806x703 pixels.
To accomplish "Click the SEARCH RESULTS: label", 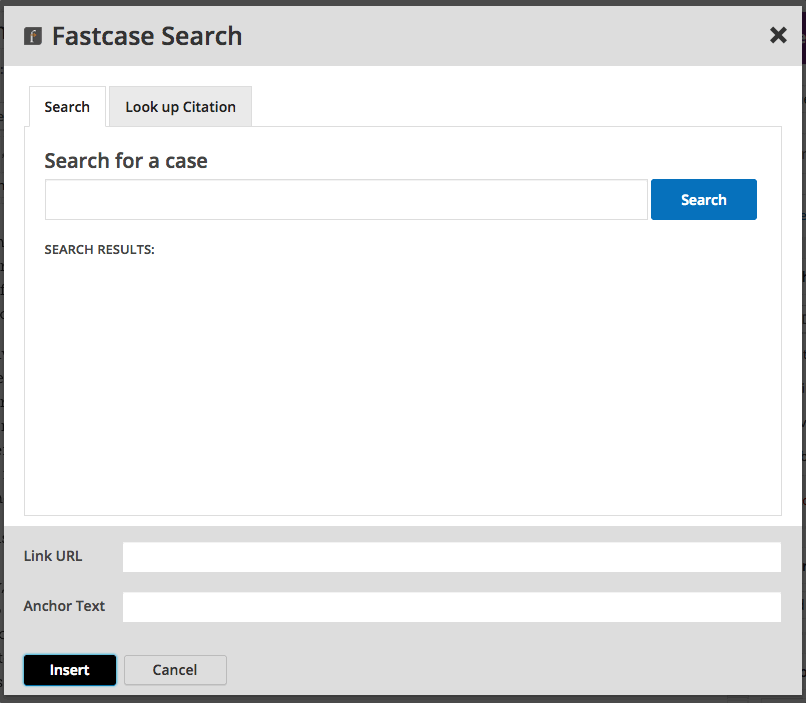I will [99, 250].
